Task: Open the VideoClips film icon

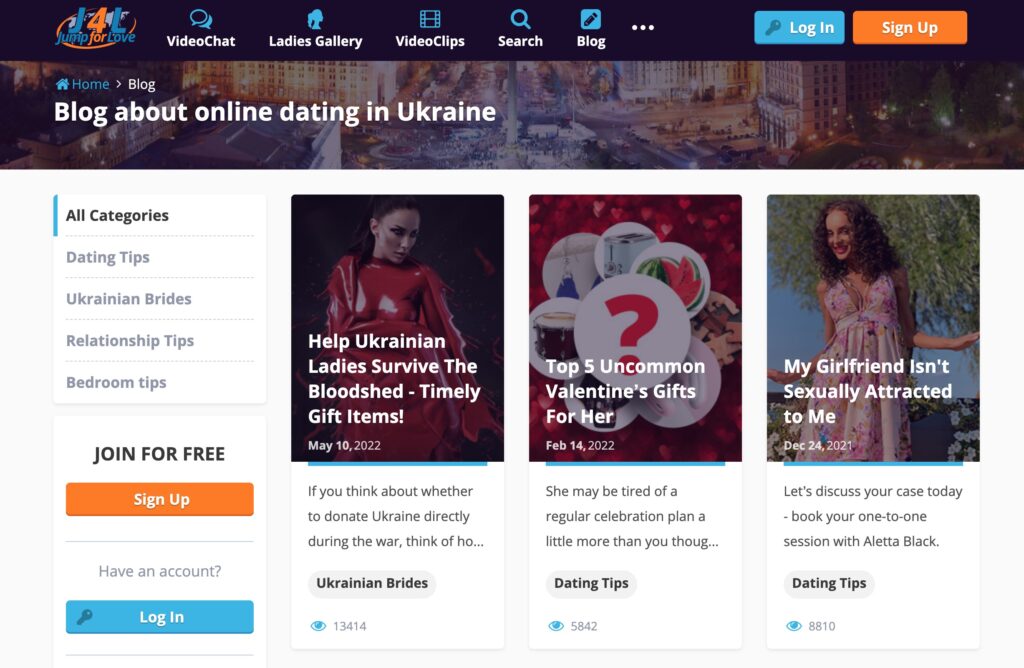Action: point(430,19)
